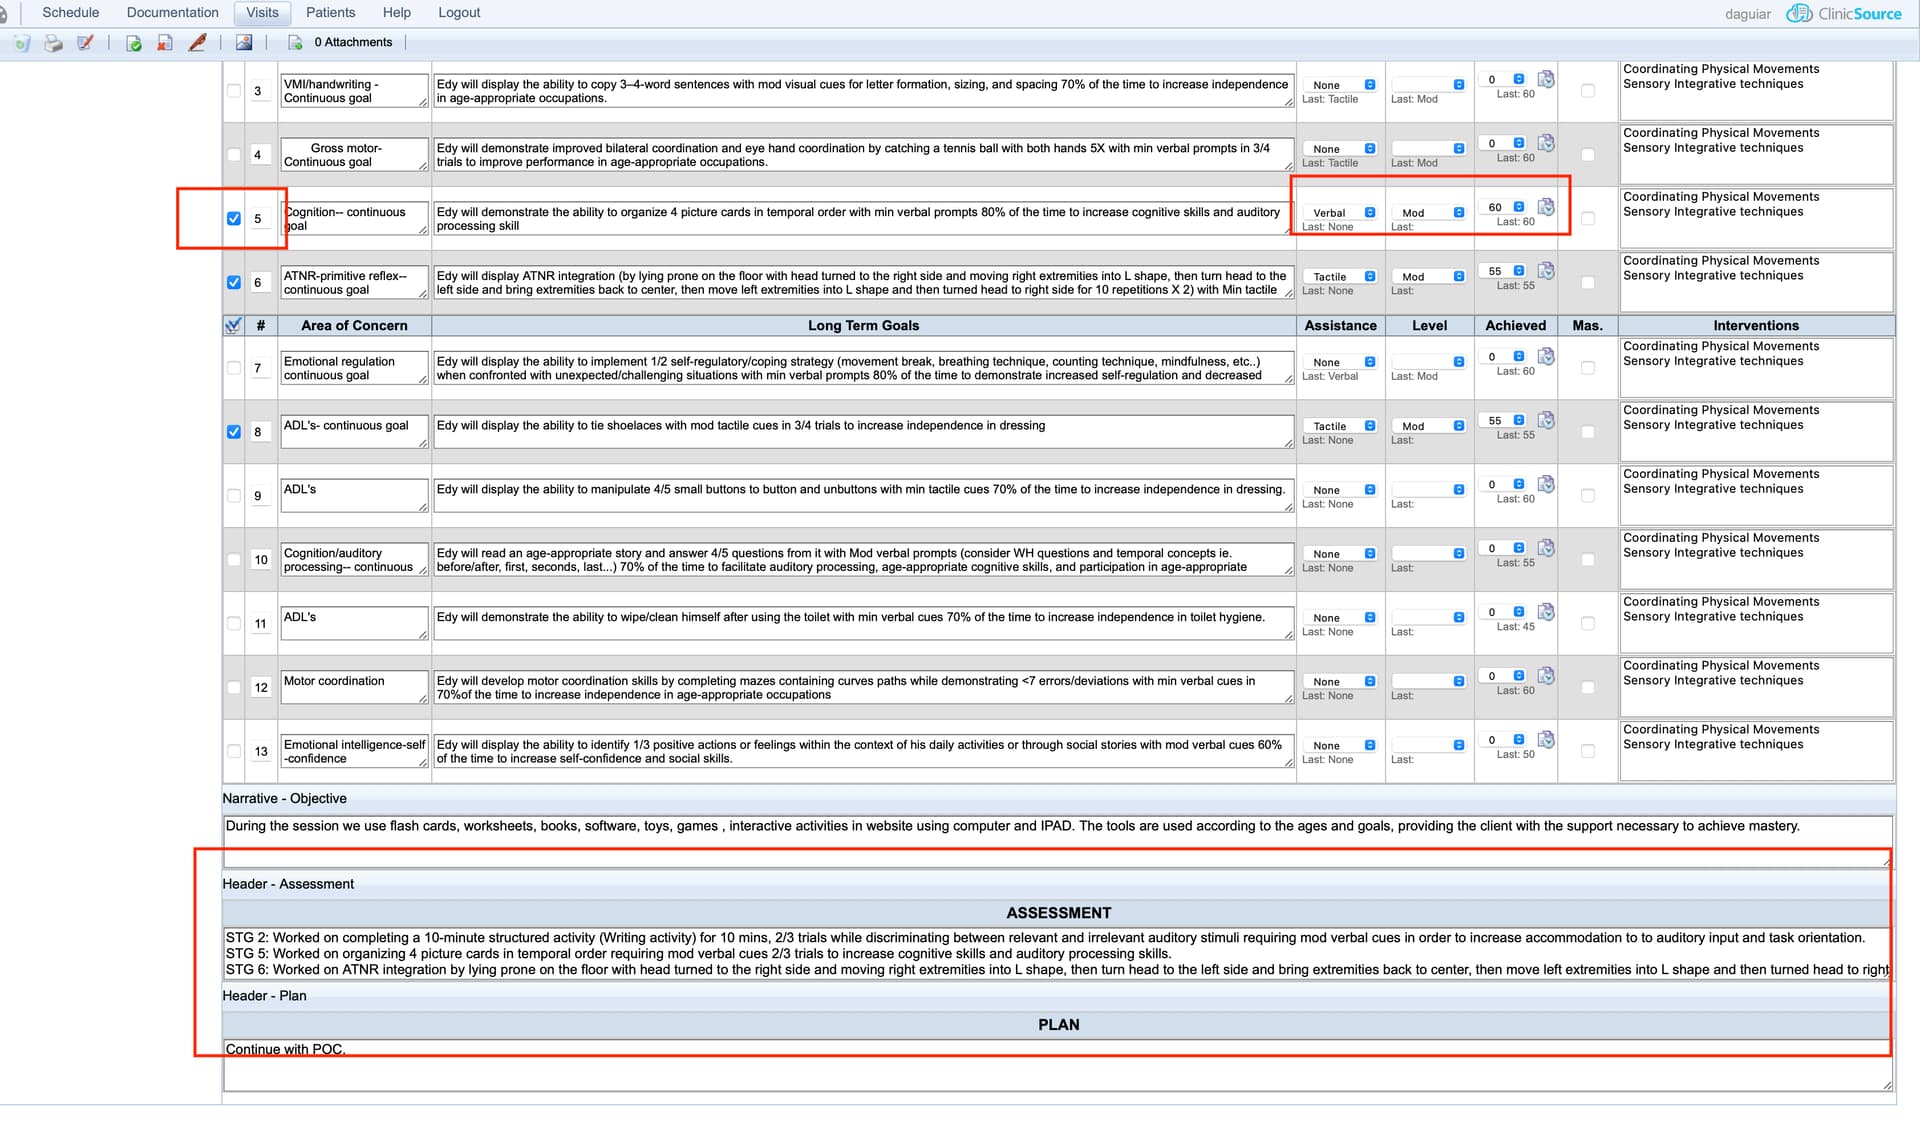Image resolution: width=1920 pixels, height=1127 pixels.
Task: Click the Achieved column header
Action: tap(1515, 325)
